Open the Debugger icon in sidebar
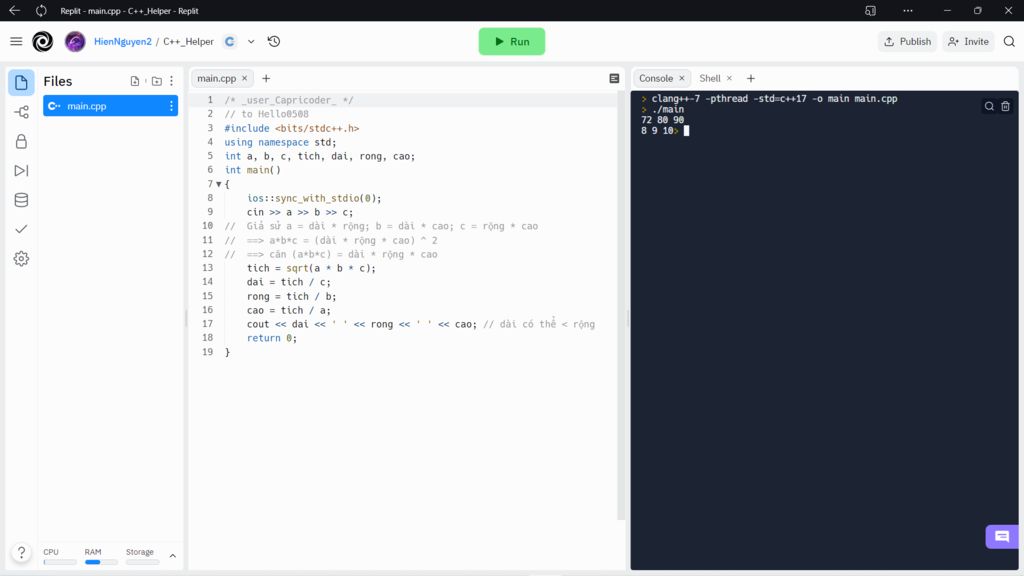The height and width of the screenshot is (576, 1024). [x=21, y=170]
